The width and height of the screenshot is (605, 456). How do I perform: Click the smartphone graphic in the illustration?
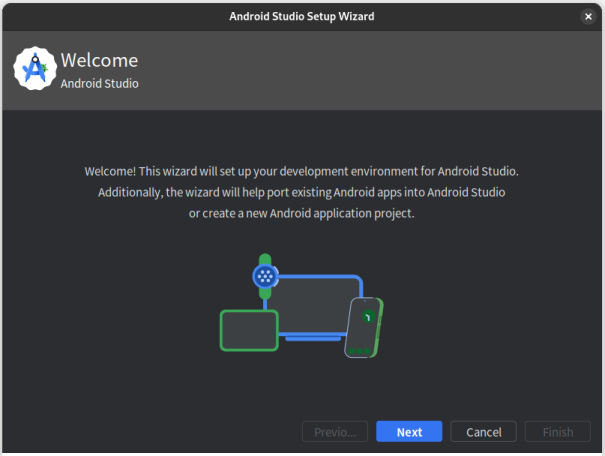coord(364,327)
